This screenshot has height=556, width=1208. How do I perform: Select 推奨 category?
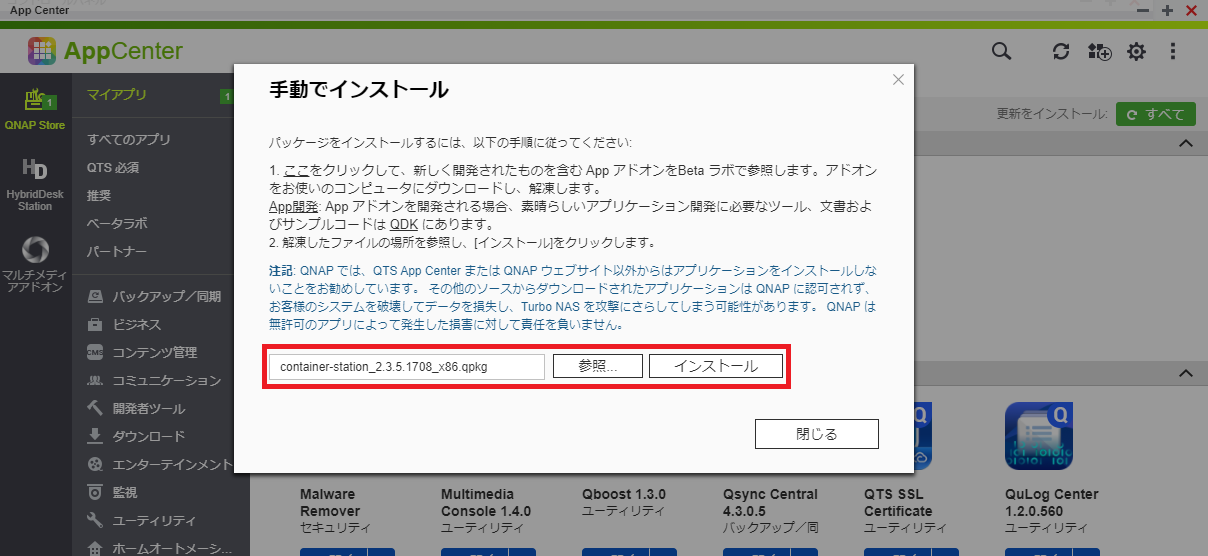(x=99, y=195)
